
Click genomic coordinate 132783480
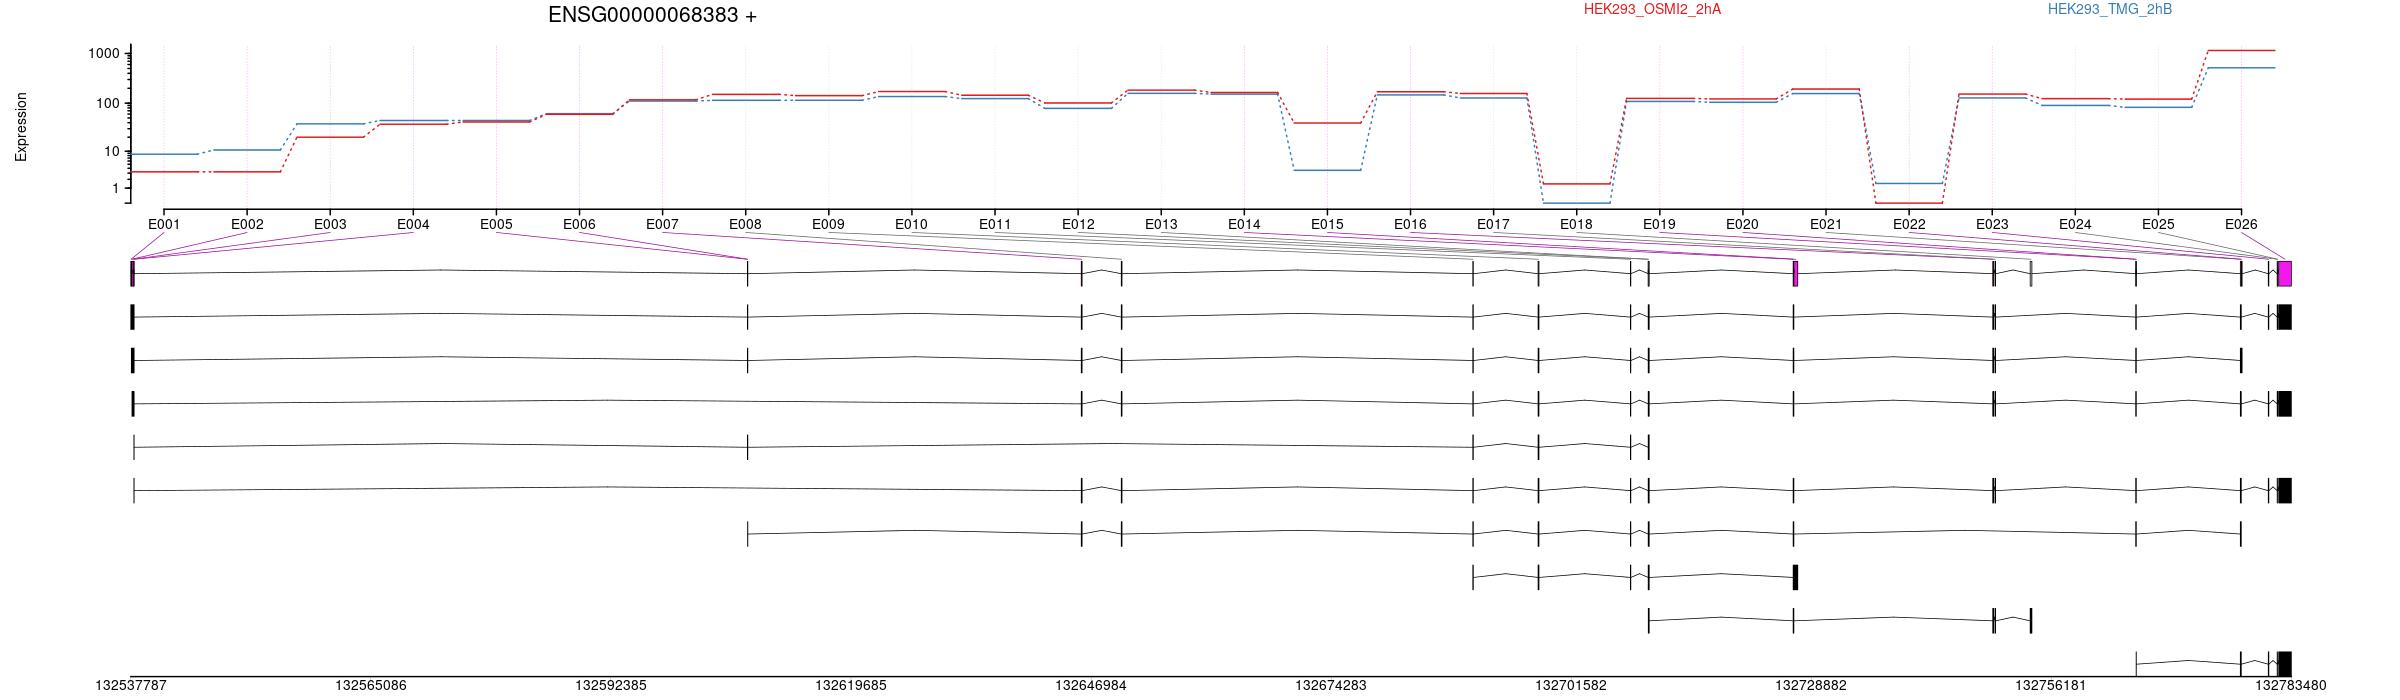click(x=2291, y=686)
